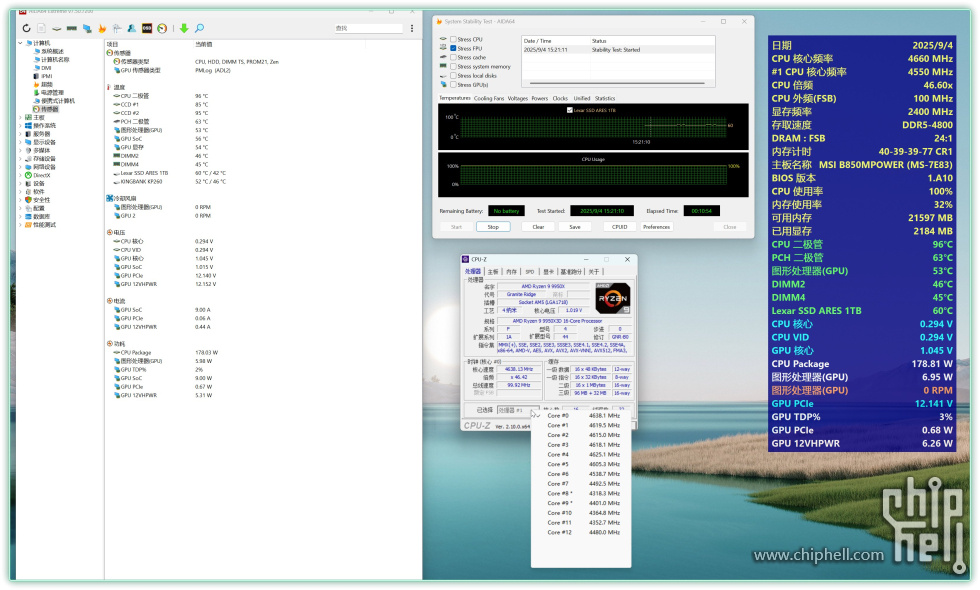Click the Ryzen logo in CPU-Z

(612, 298)
